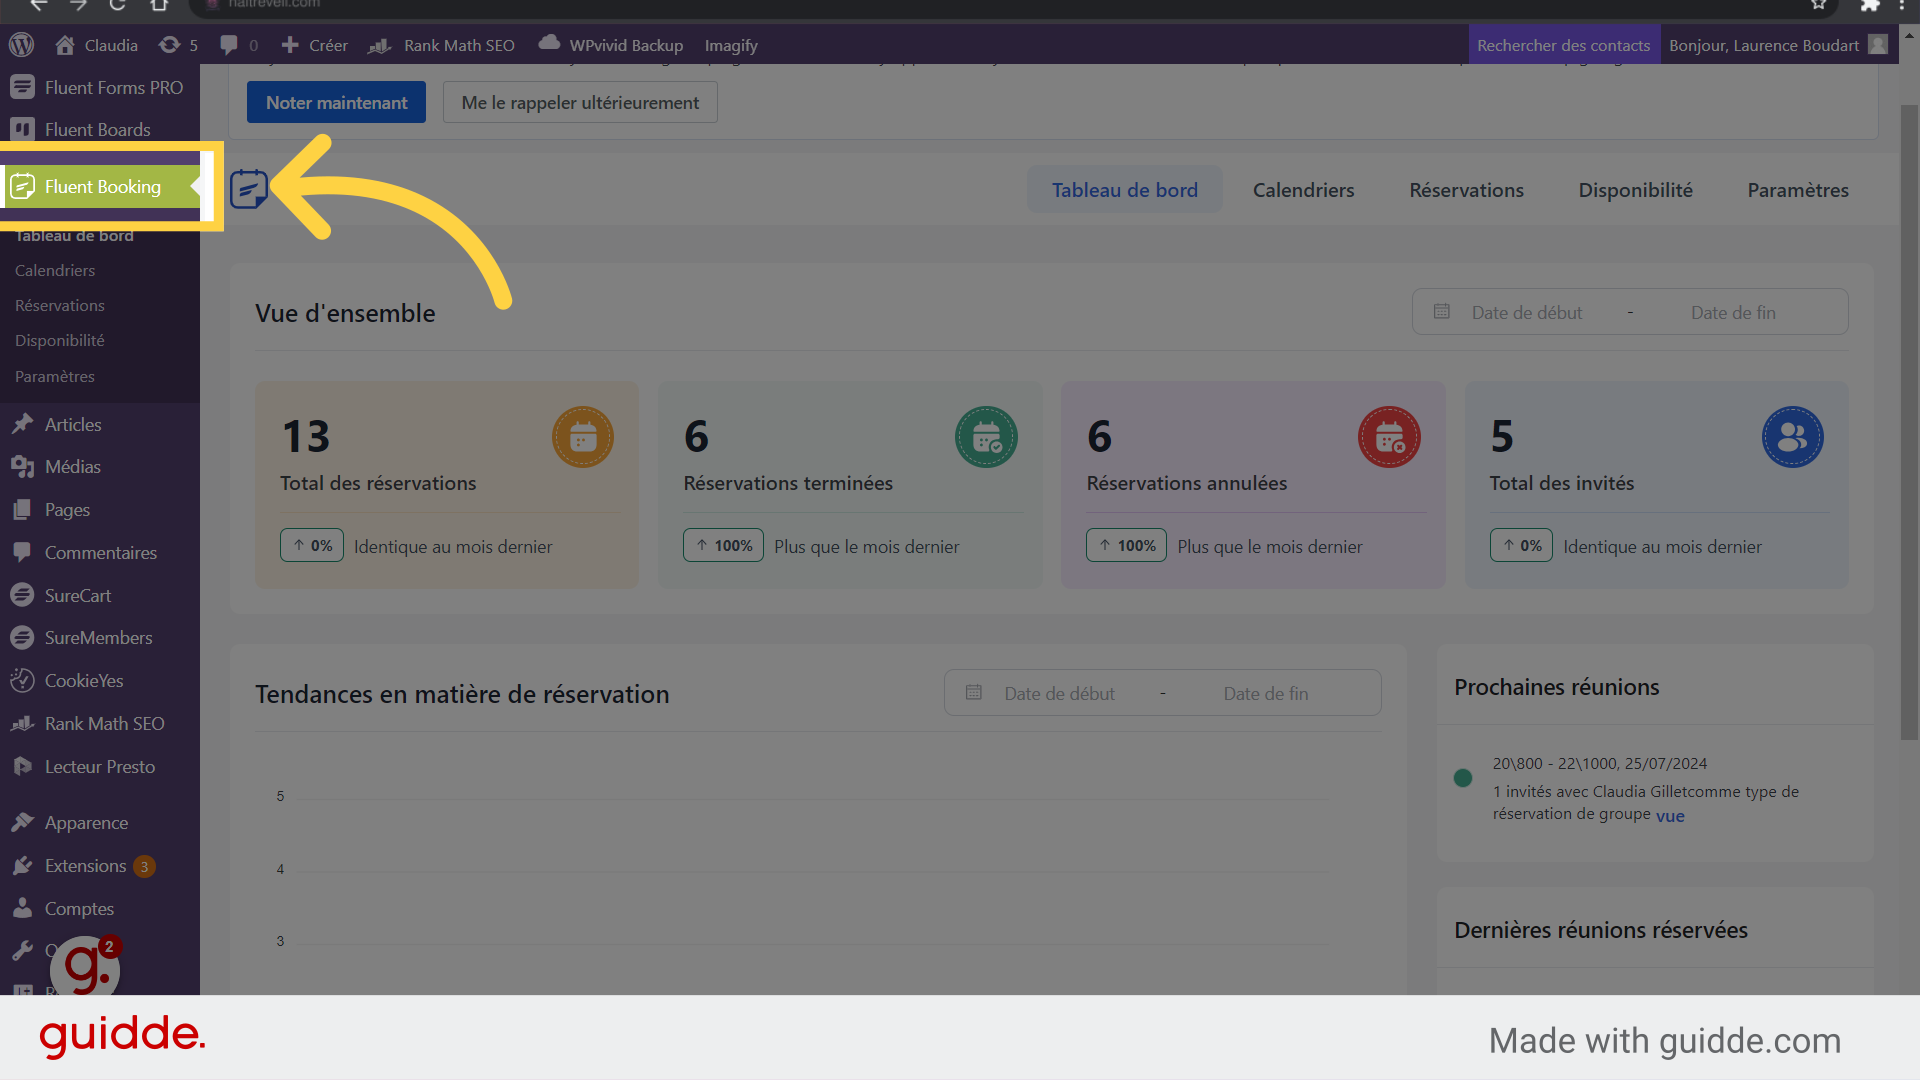Click the green Réservations terminées calendar icon
Viewport: 1920px width, 1080px height.
tap(986, 437)
